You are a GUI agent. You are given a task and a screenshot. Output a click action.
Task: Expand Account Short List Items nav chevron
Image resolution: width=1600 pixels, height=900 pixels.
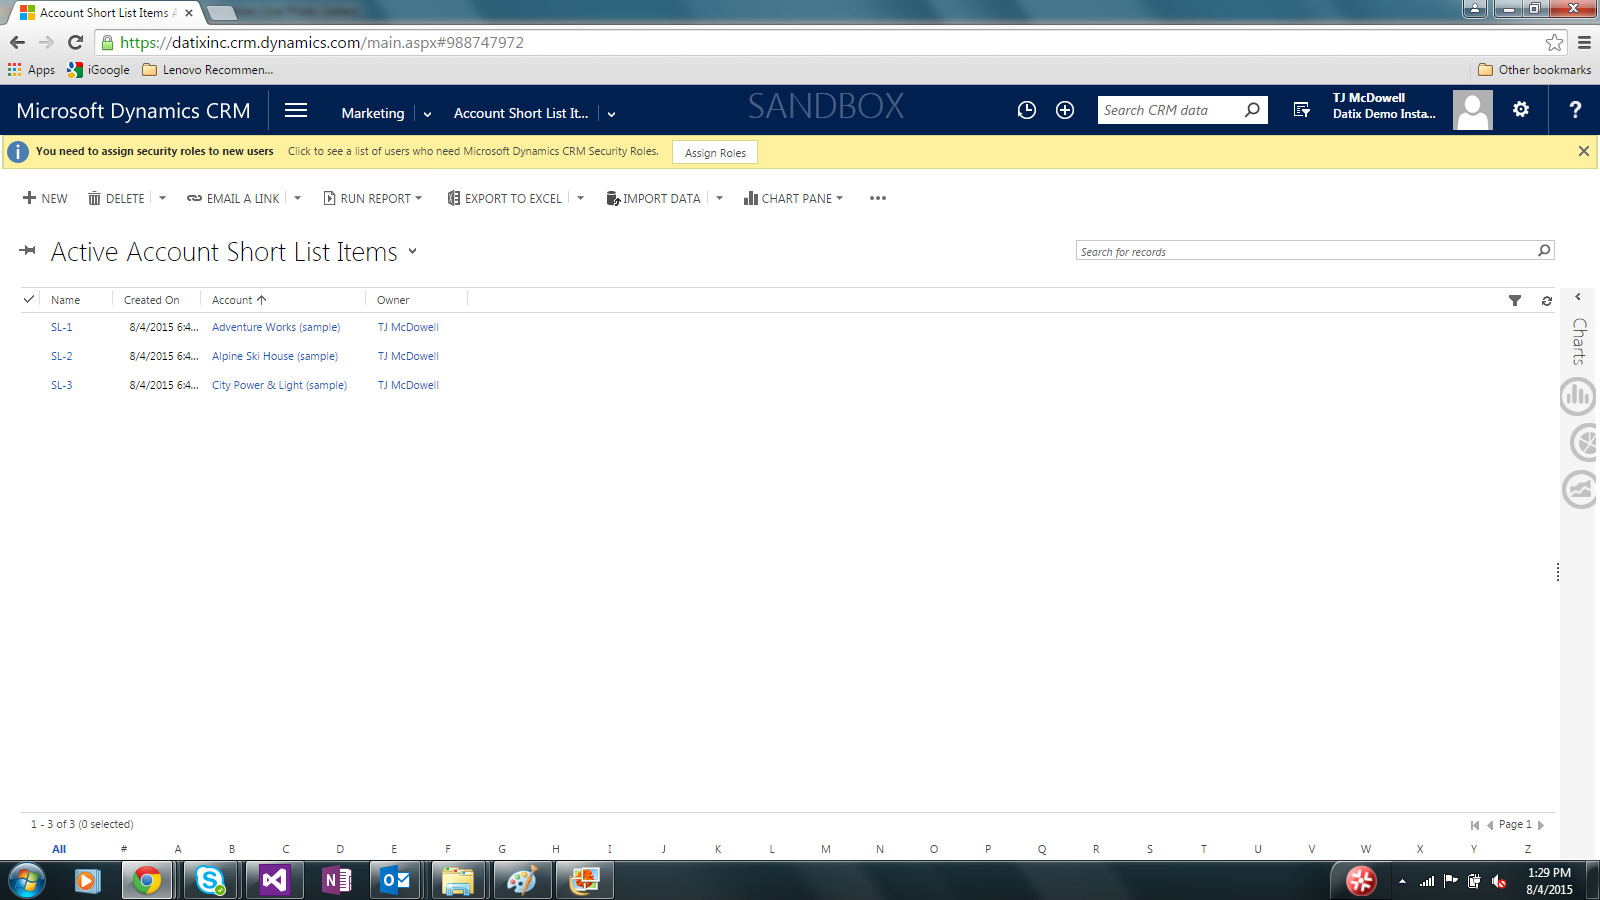[611, 114]
